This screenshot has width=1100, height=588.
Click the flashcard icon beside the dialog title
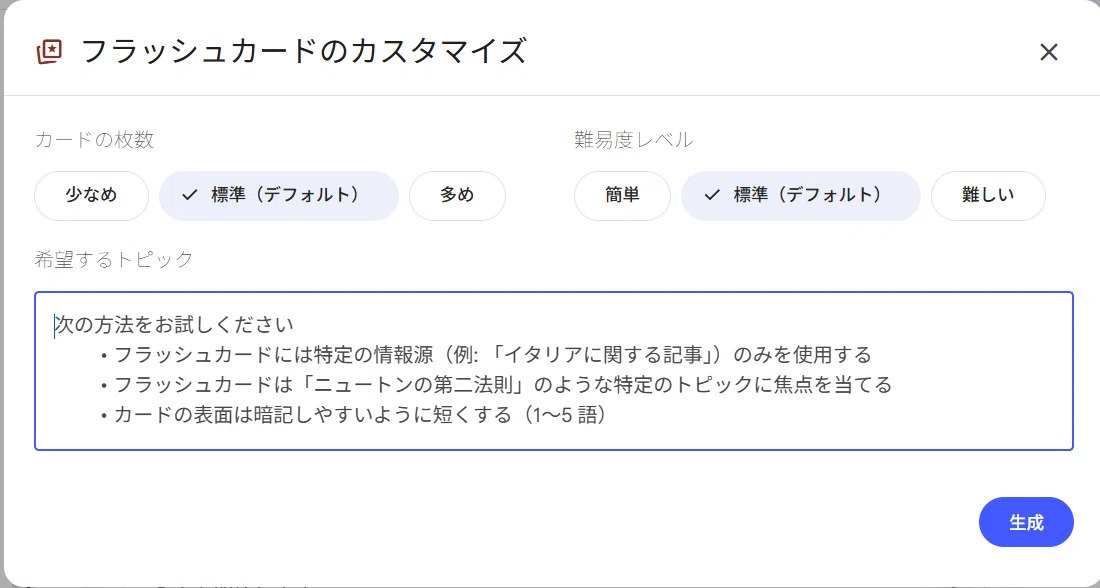click(x=49, y=52)
